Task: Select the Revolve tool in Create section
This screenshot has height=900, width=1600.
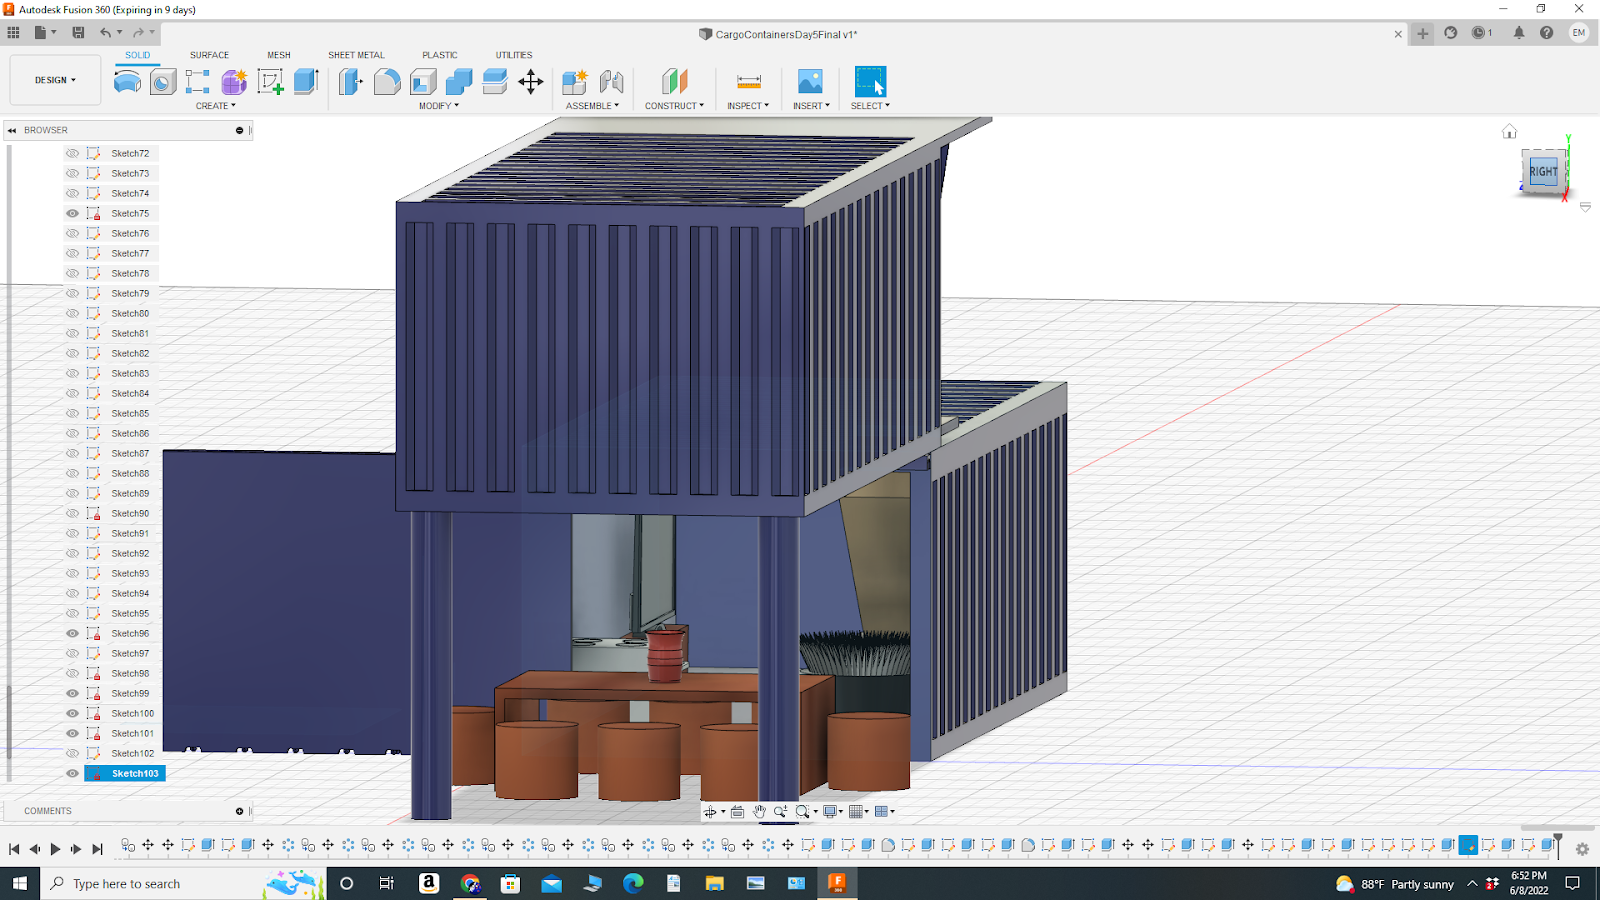Action: pyautogui.click(x=127, y=84)
